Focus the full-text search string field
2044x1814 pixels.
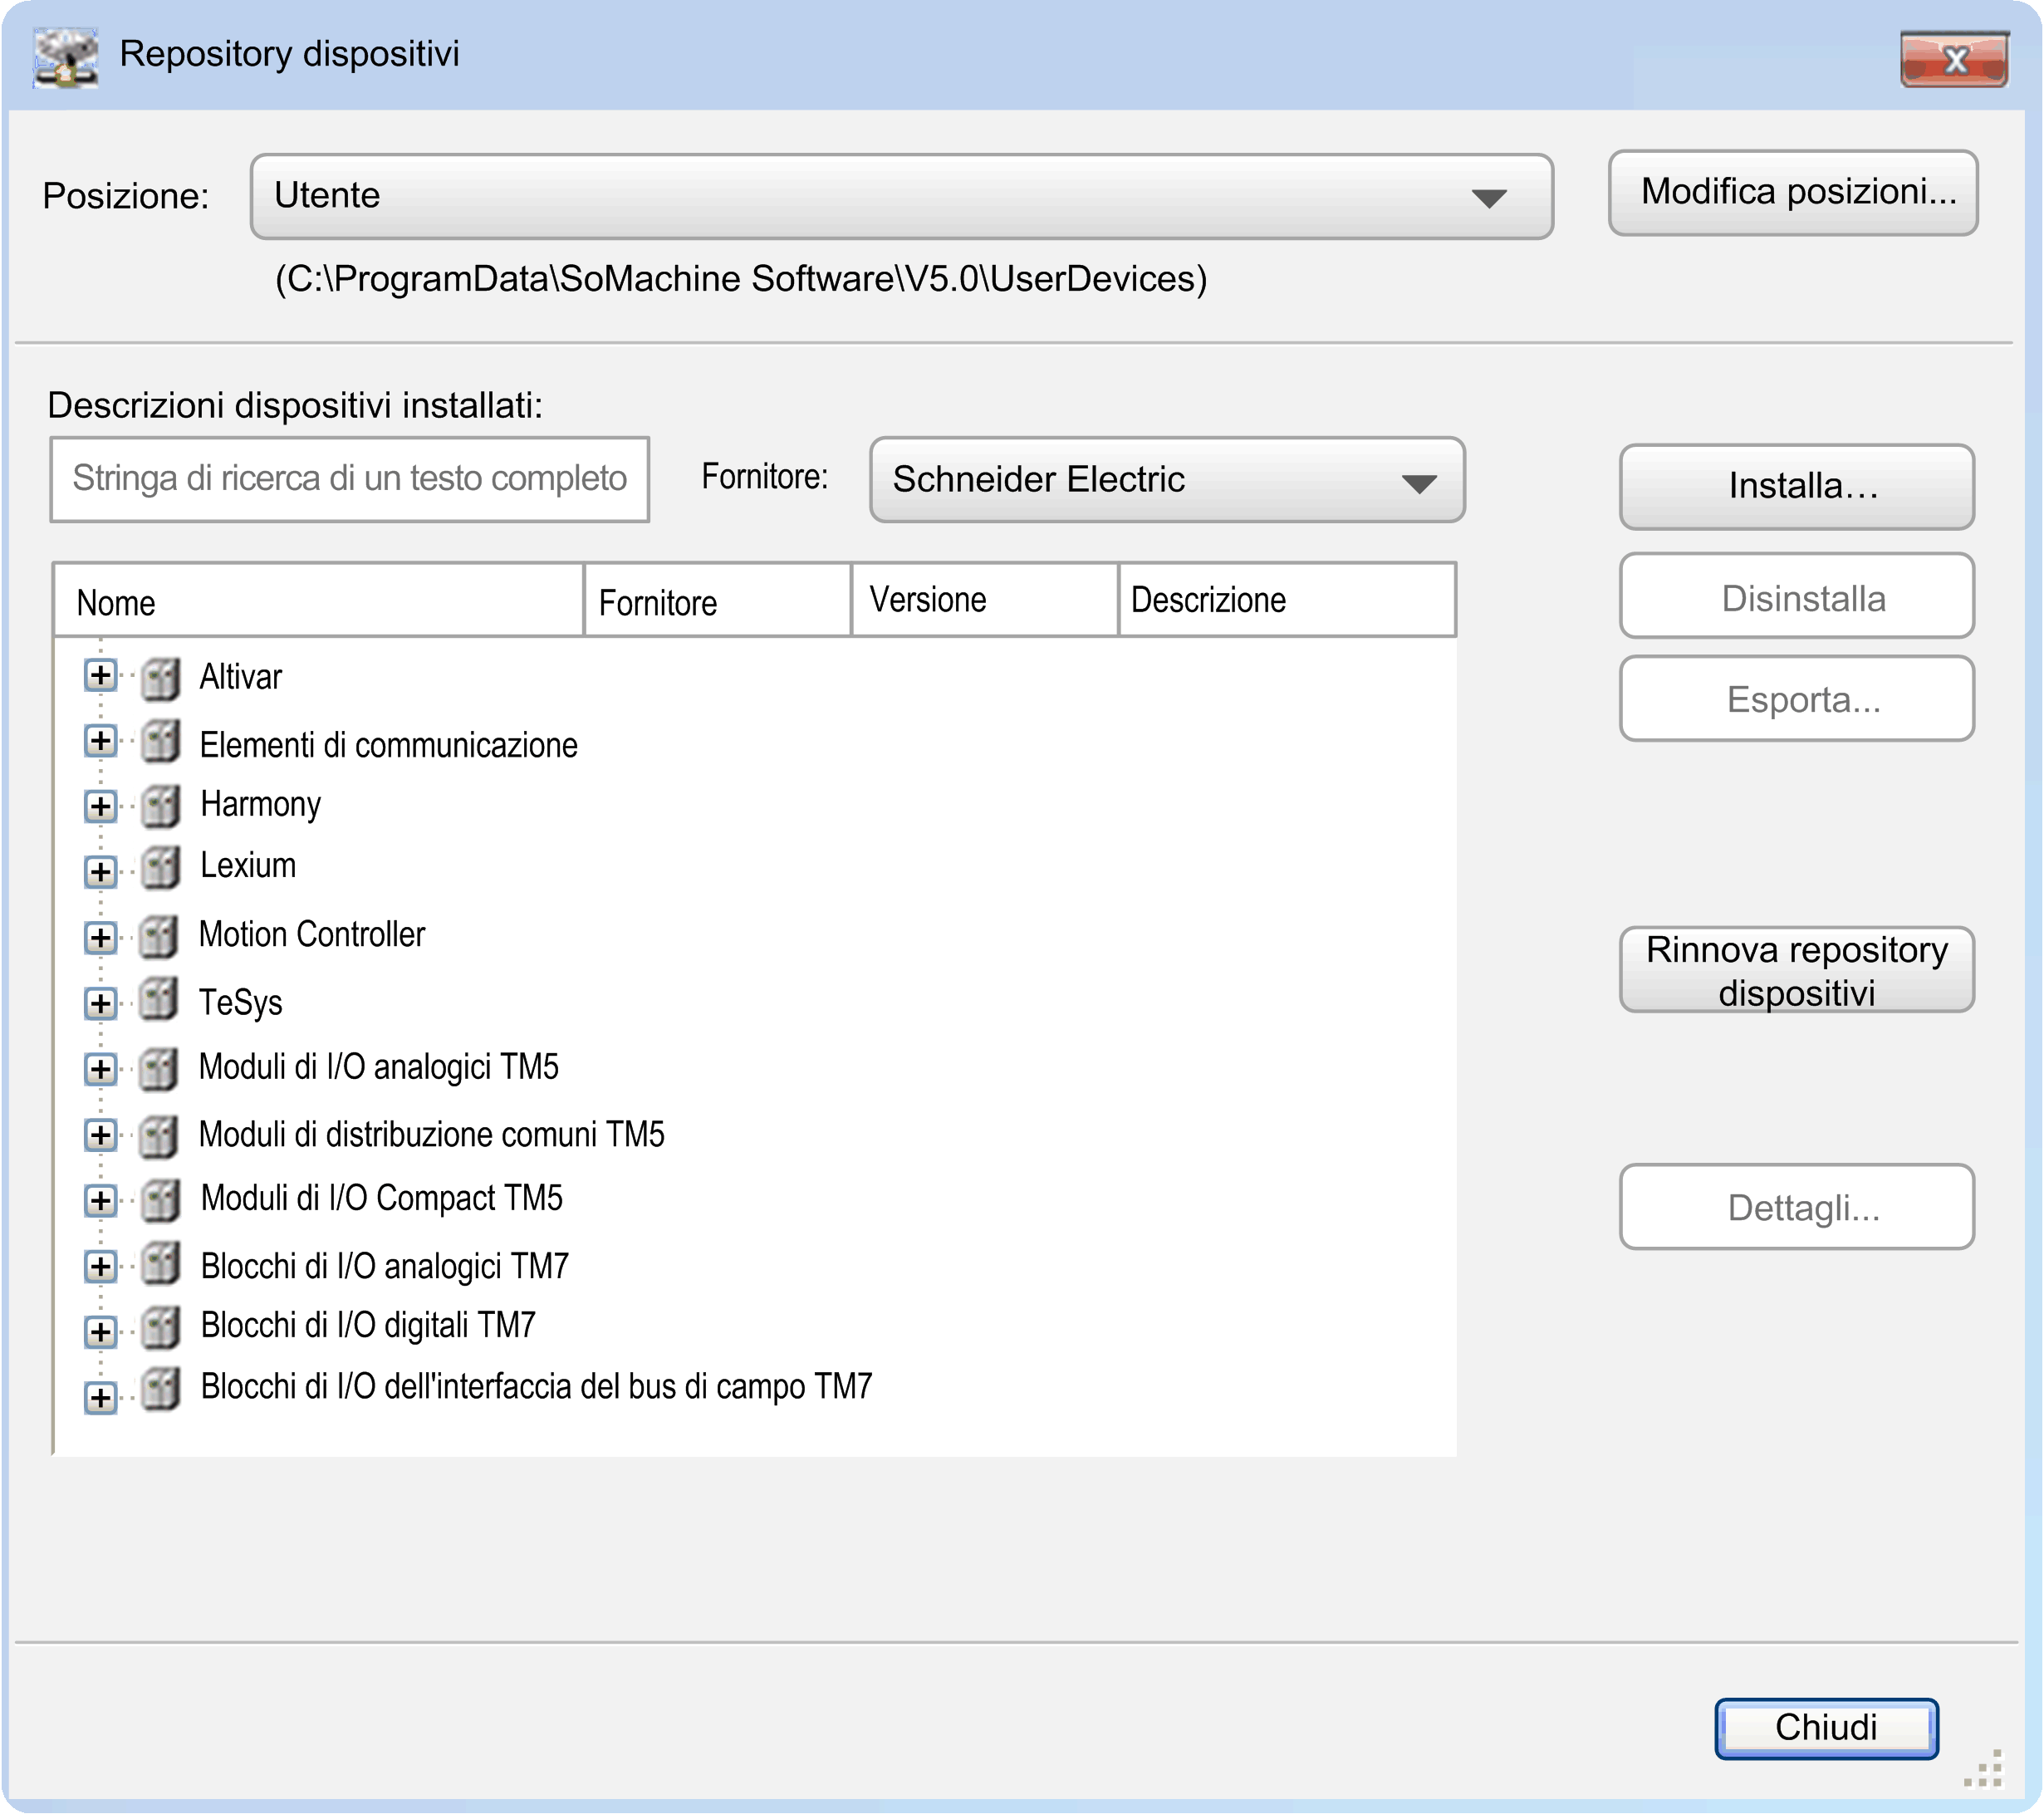coord(349,479)
